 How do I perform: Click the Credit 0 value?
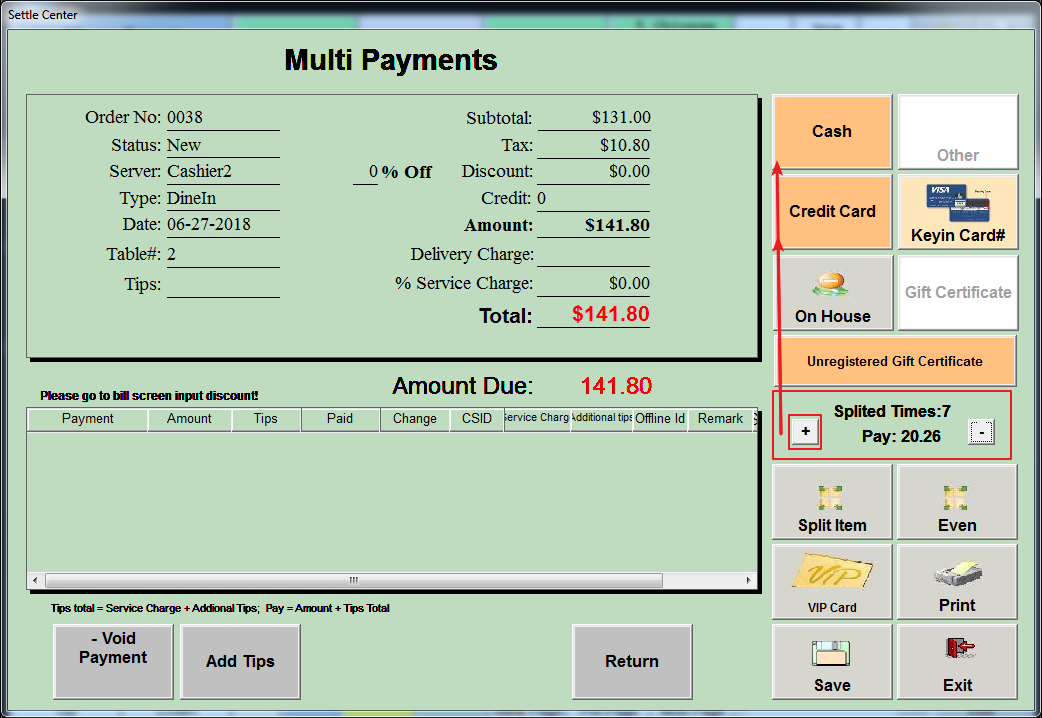542,199
